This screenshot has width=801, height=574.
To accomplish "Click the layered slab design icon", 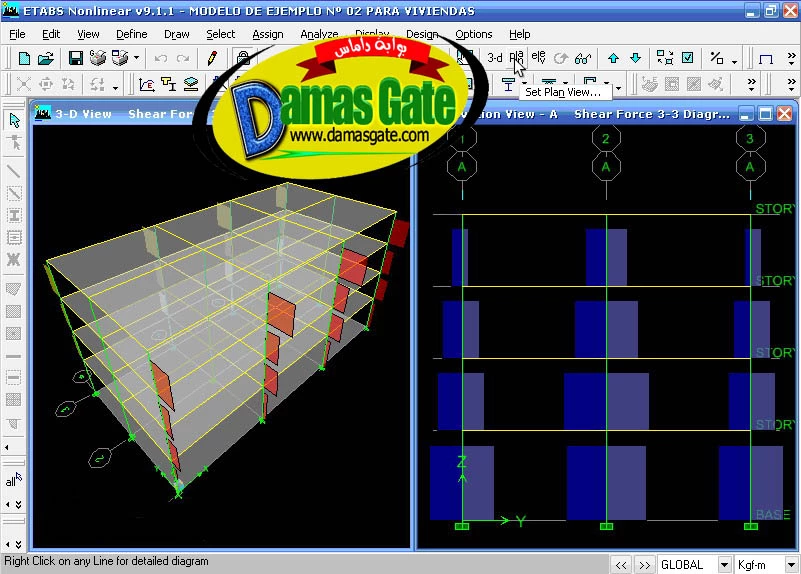I will coord(191,84).
